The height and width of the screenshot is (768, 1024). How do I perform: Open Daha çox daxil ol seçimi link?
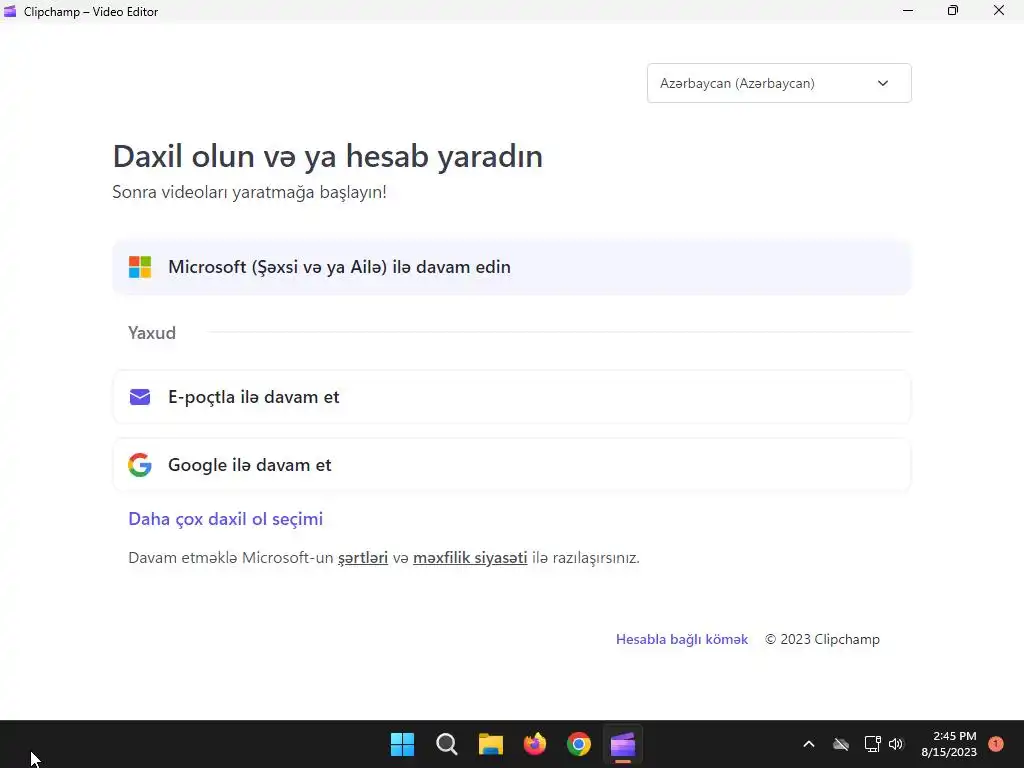(x=225, y=519)
